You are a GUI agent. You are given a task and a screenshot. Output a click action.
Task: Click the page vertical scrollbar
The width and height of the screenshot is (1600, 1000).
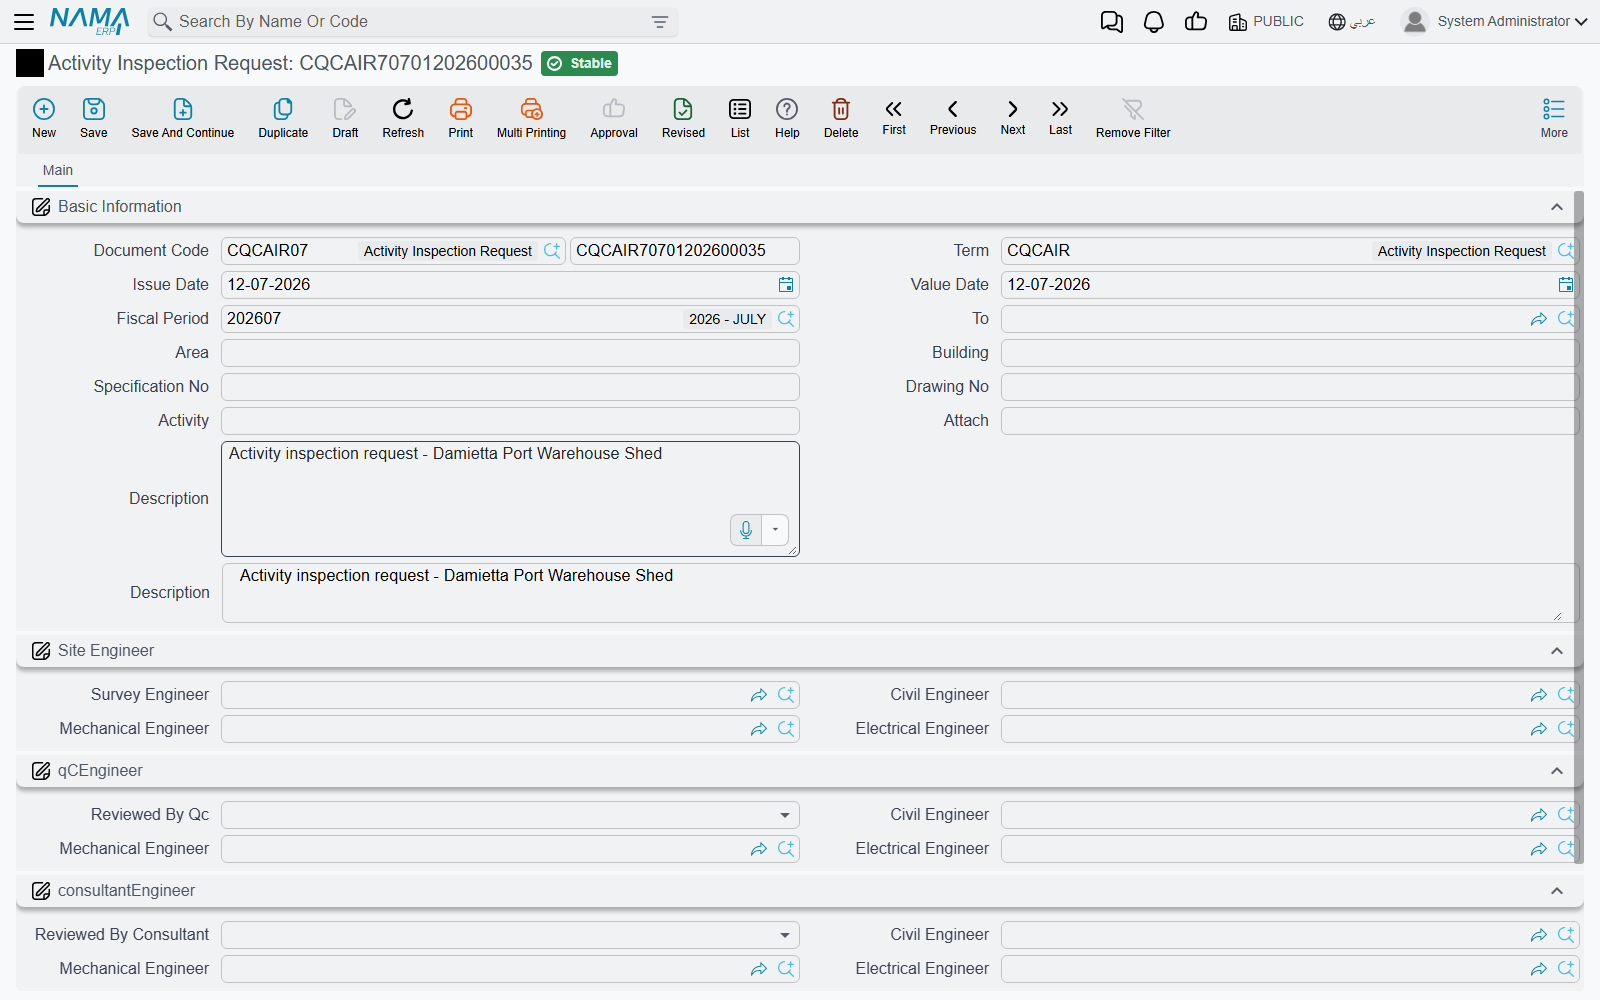point(1579,527)
